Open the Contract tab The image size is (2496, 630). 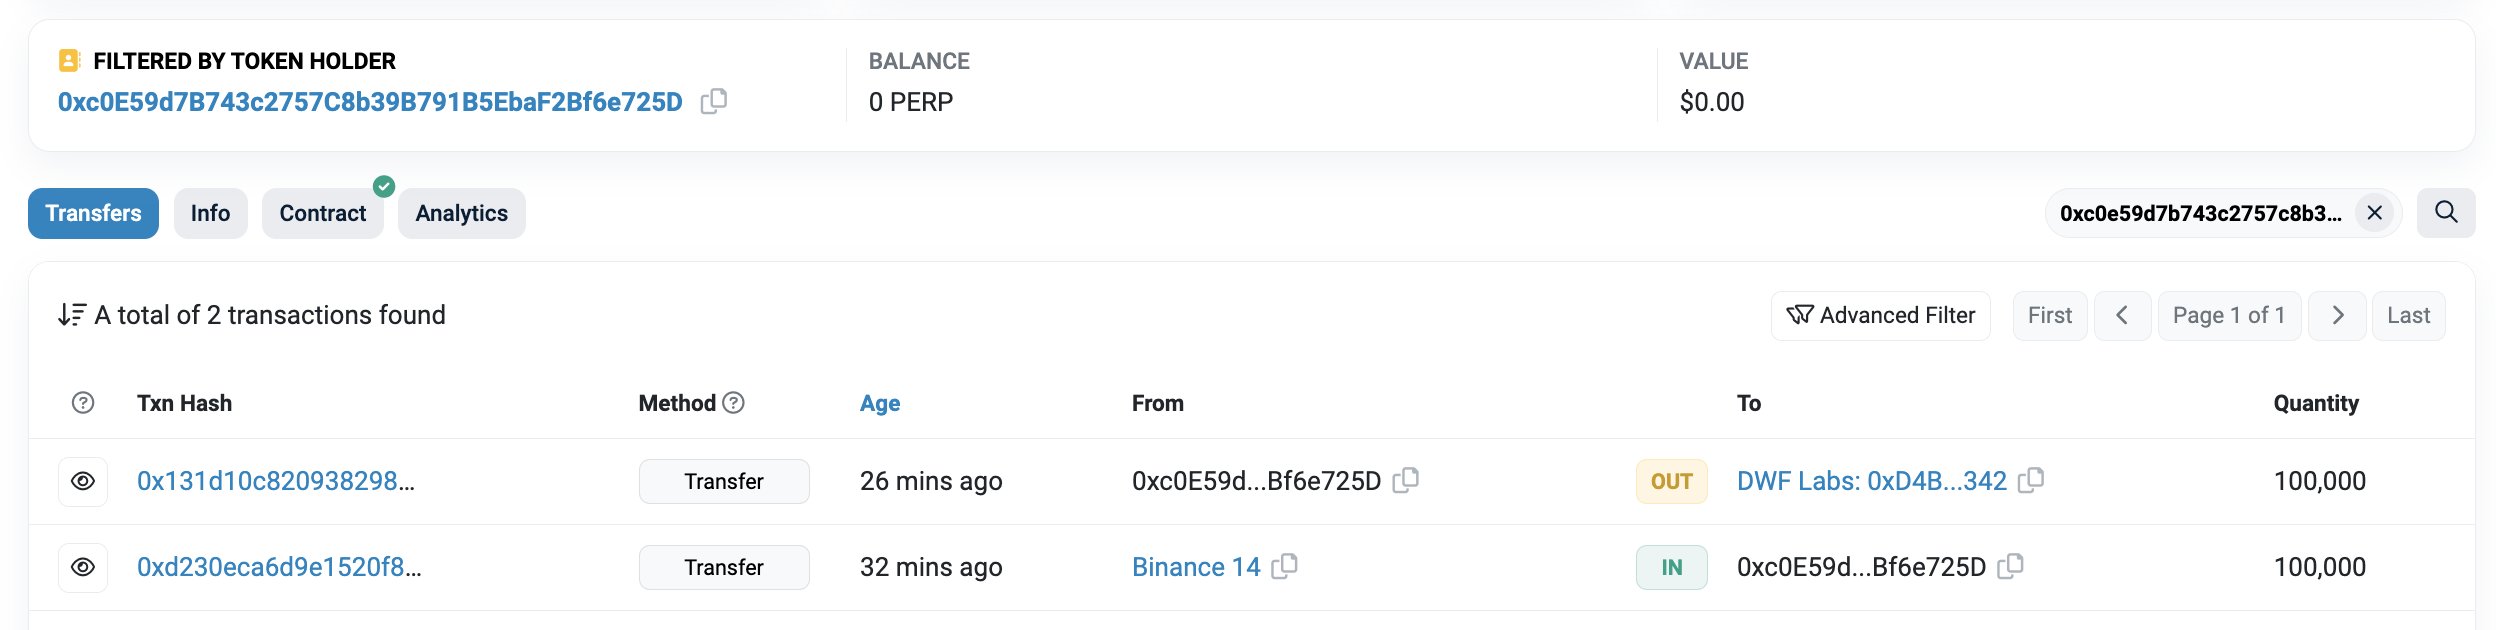(x=322, y=213)
